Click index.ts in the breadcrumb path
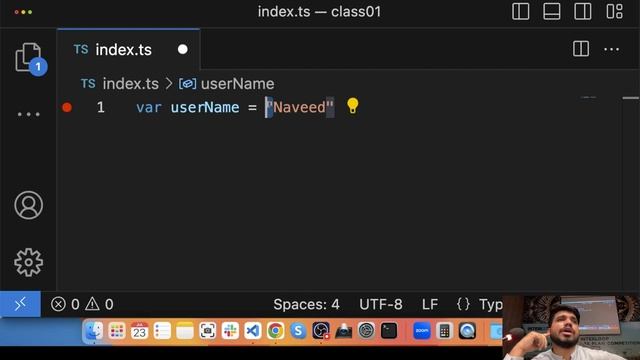This screenshot has height=360, width=640. pos(130,84)
